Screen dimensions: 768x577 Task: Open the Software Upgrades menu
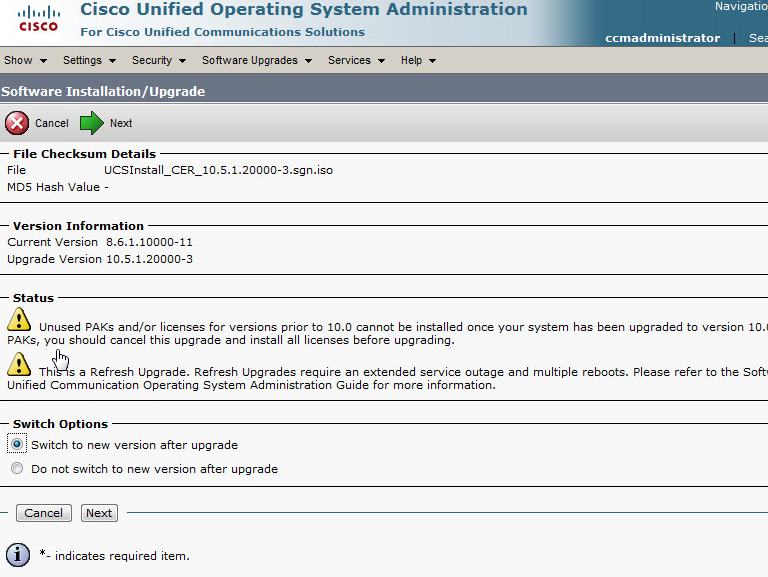(x=257, y=60)
